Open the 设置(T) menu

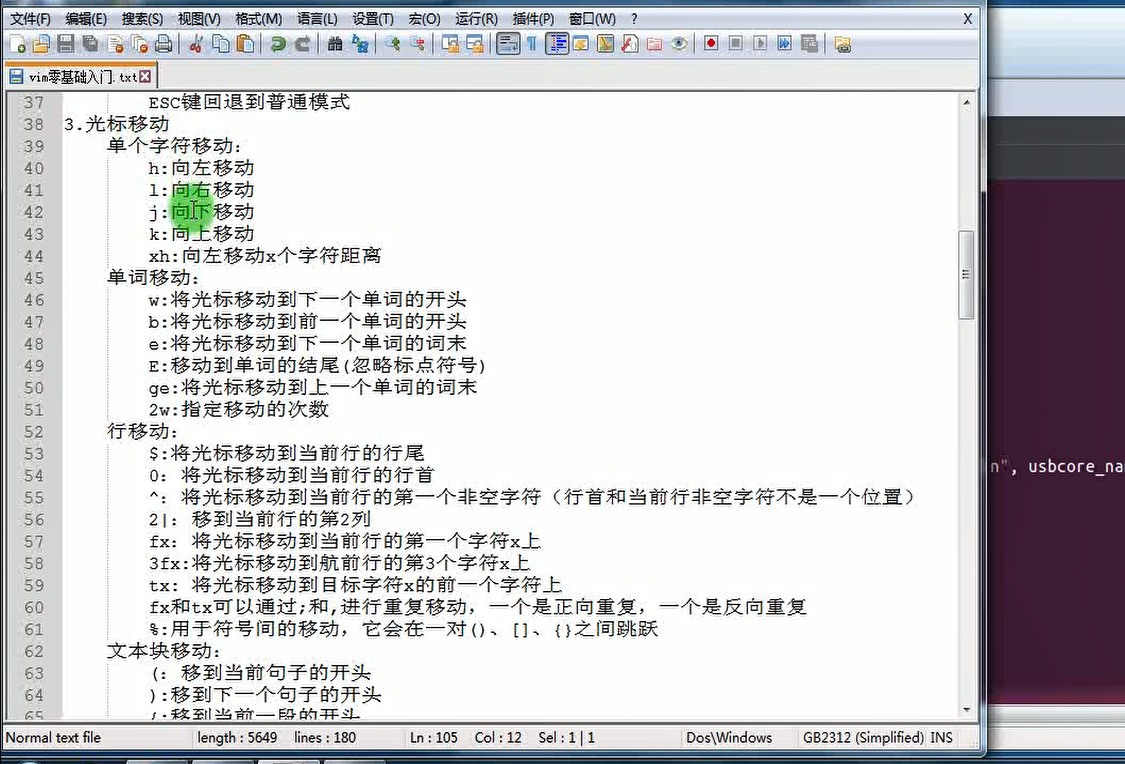(373, 19)
